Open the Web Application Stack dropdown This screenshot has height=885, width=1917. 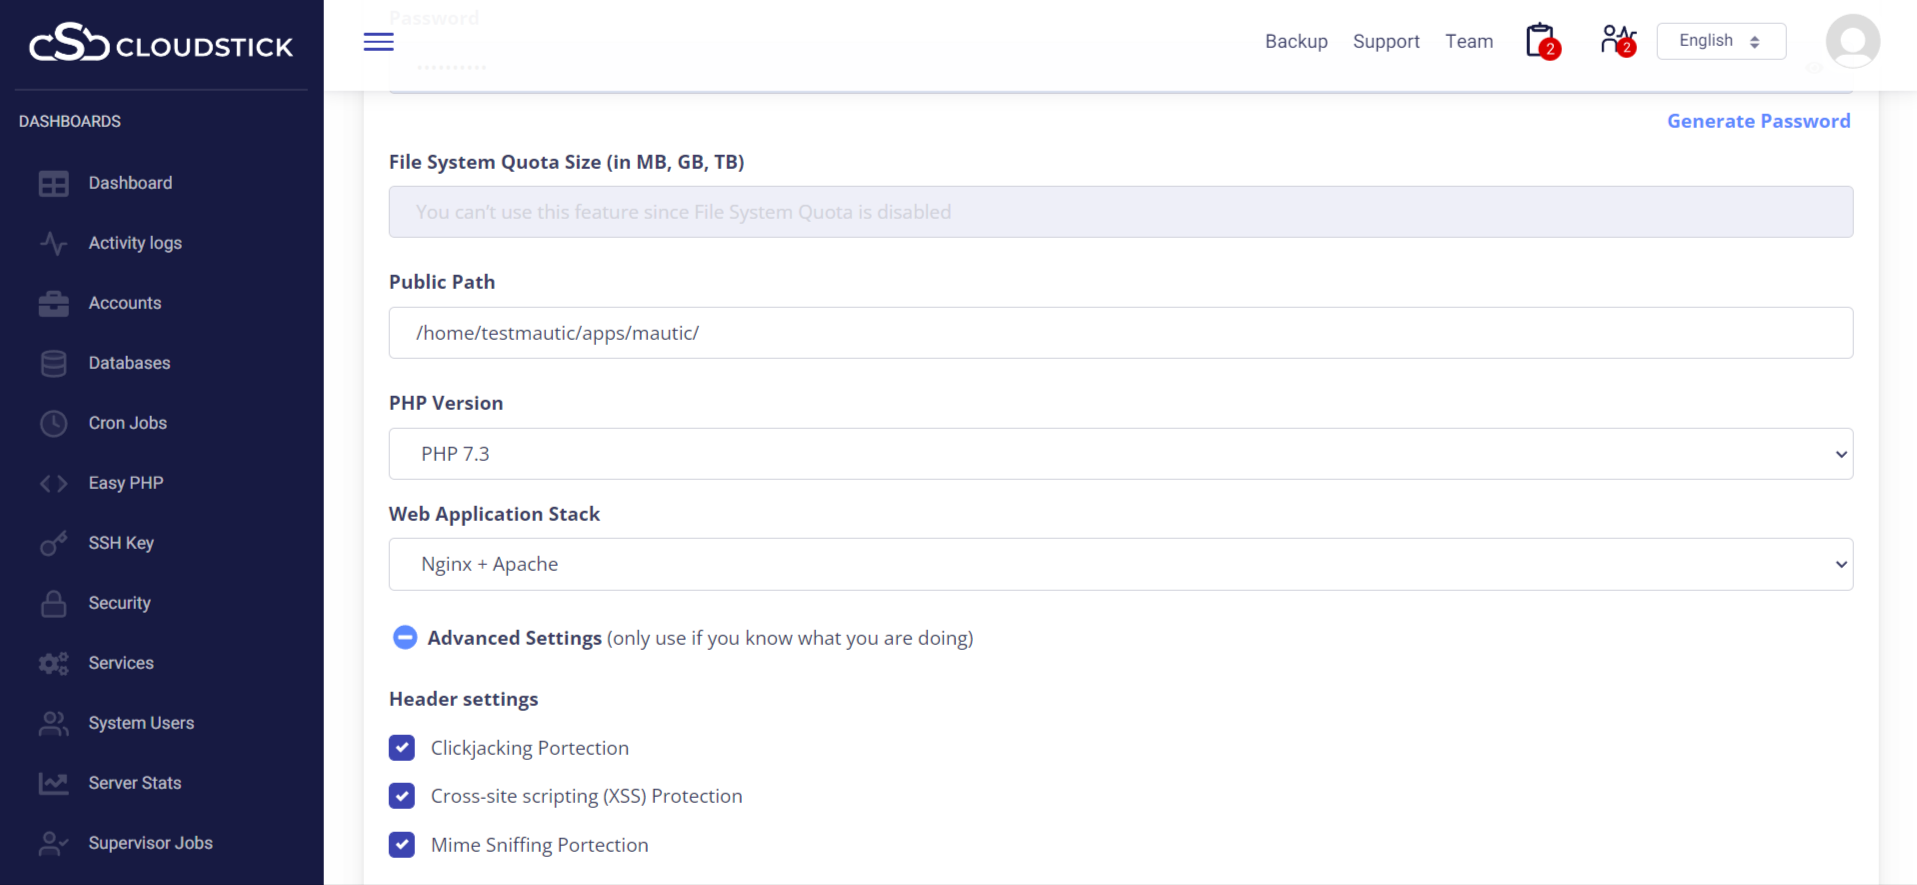(x=1120, y=565)
